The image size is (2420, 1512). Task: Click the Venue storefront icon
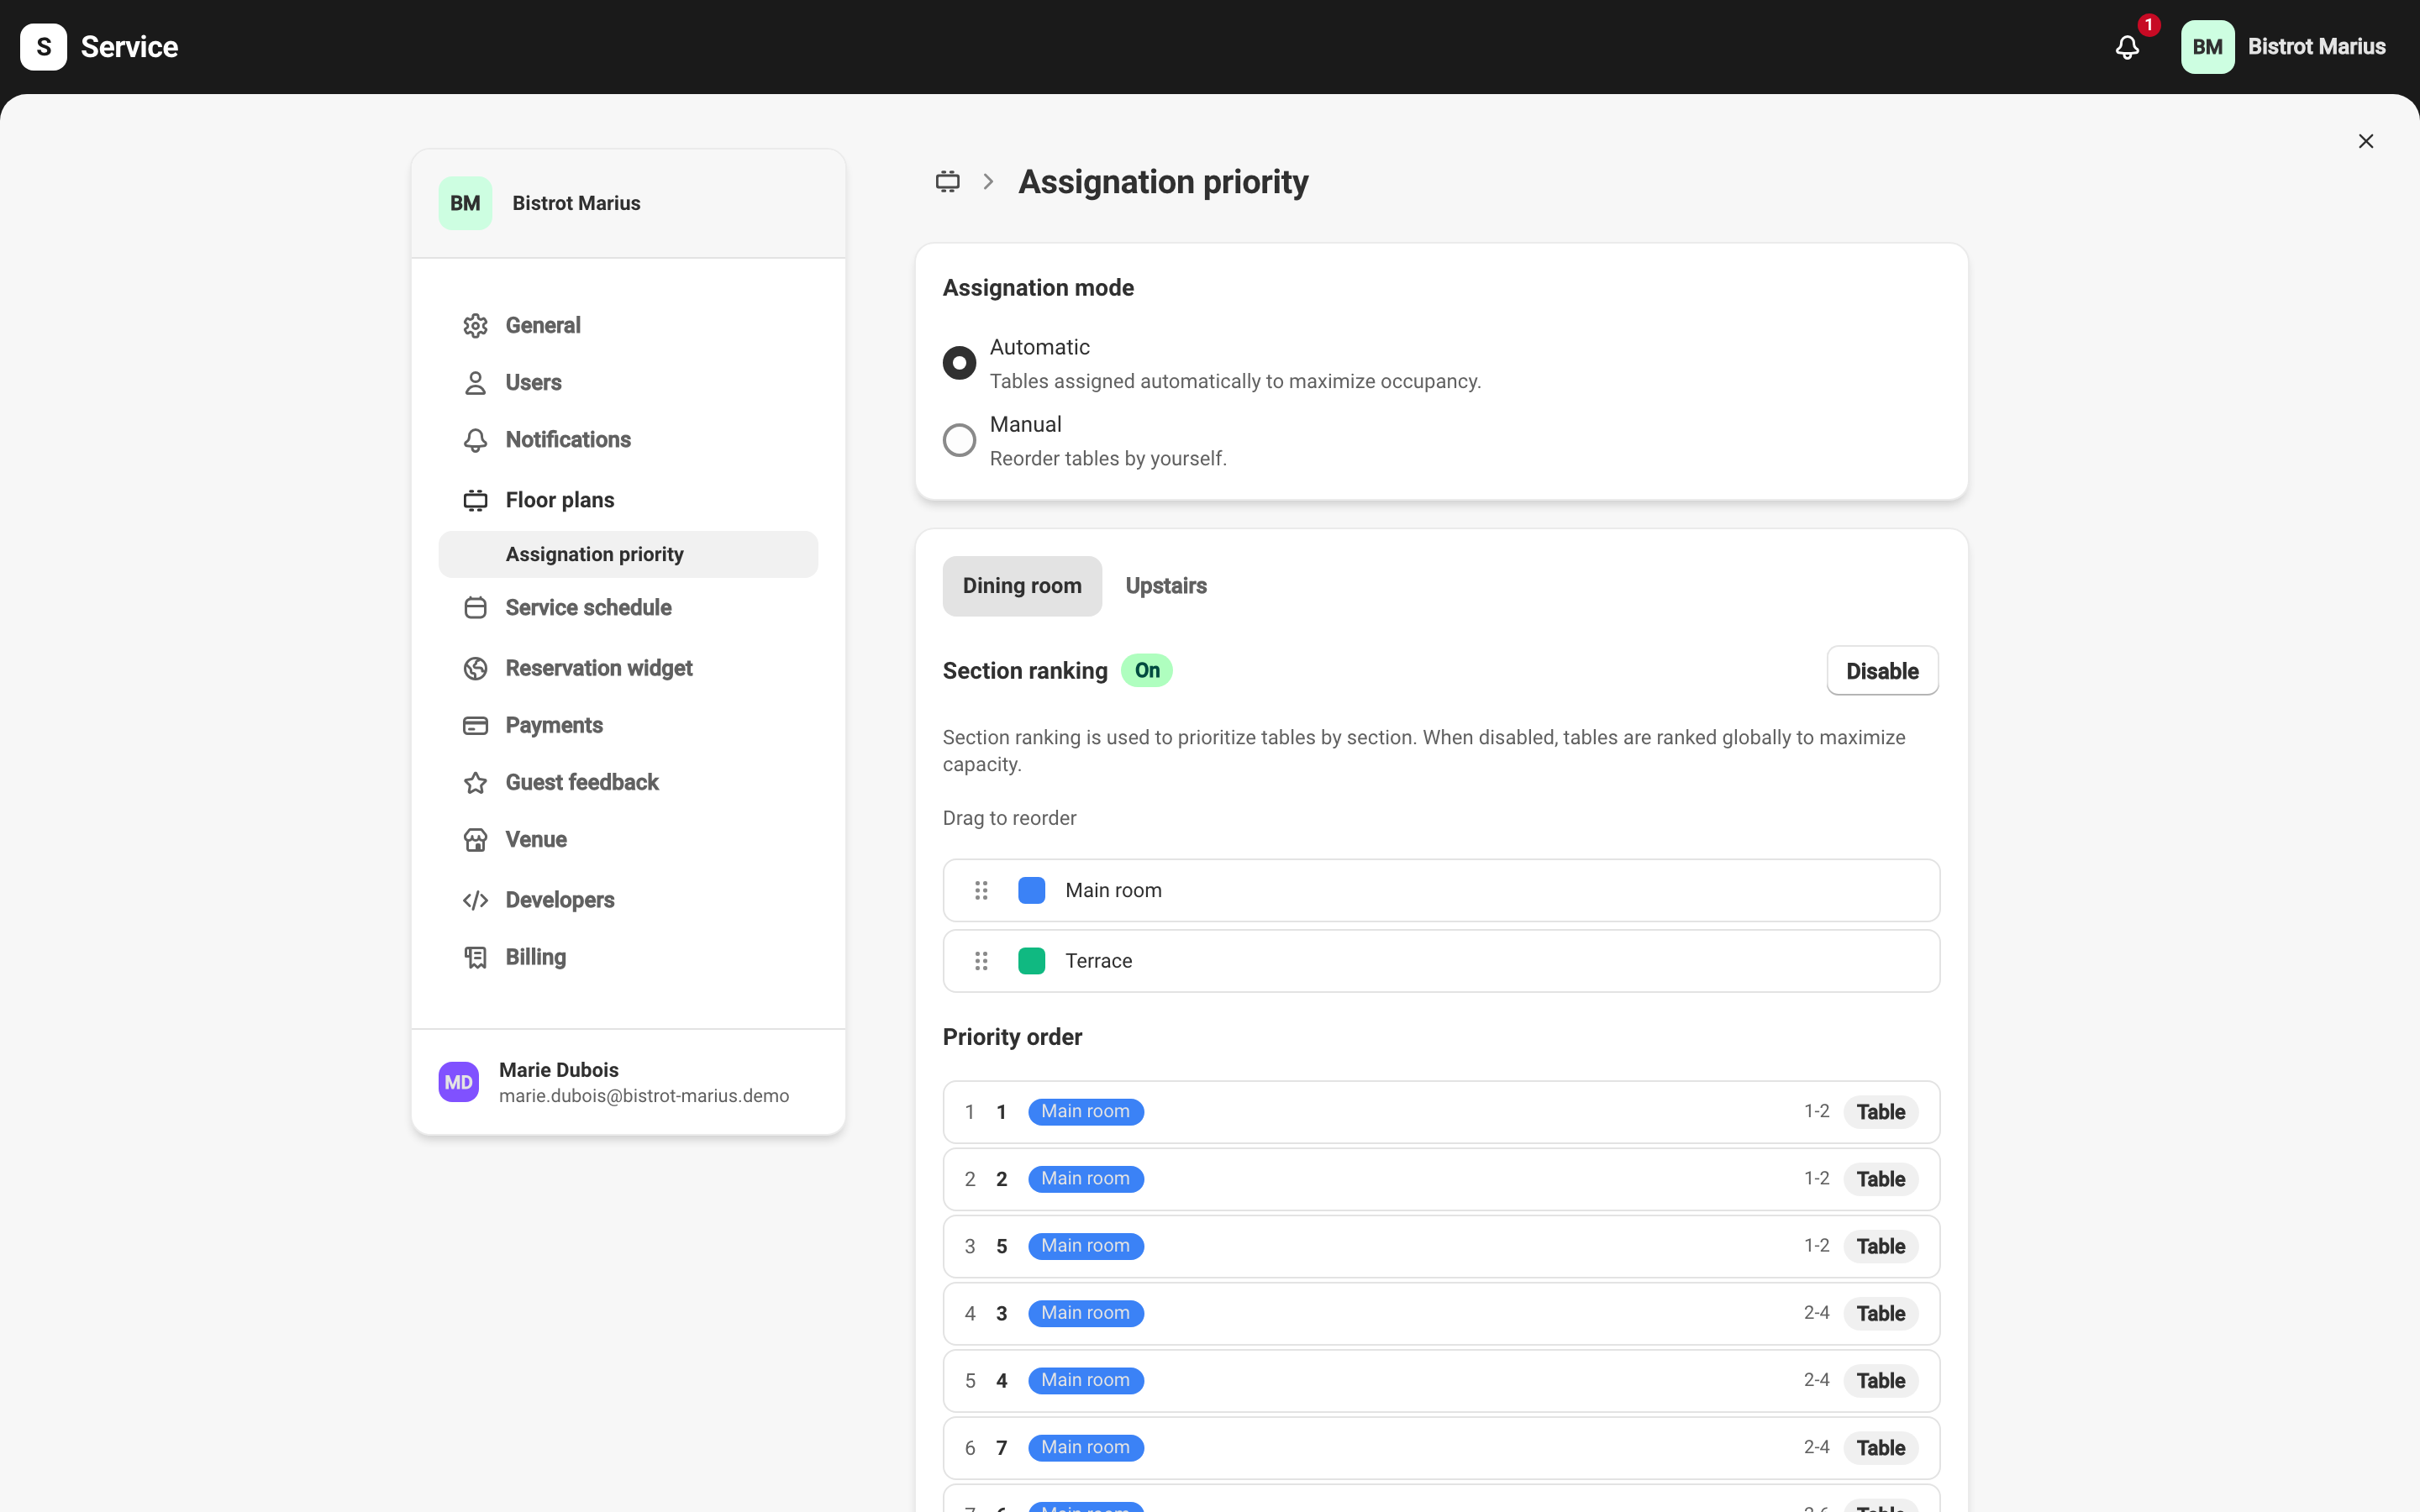(475, 840)
